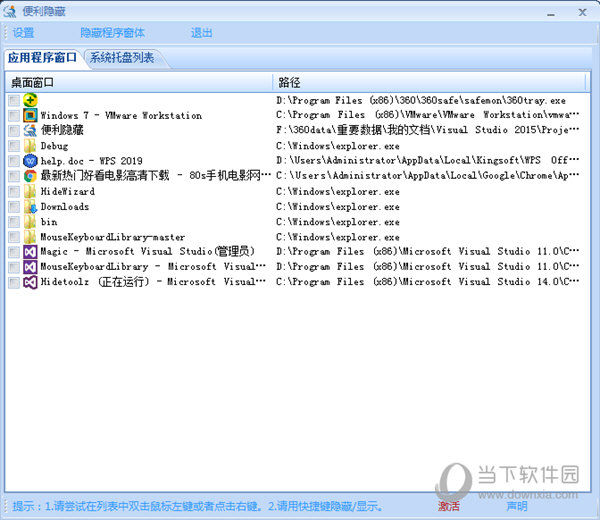Select the Downloads row title

pos(65,207)
